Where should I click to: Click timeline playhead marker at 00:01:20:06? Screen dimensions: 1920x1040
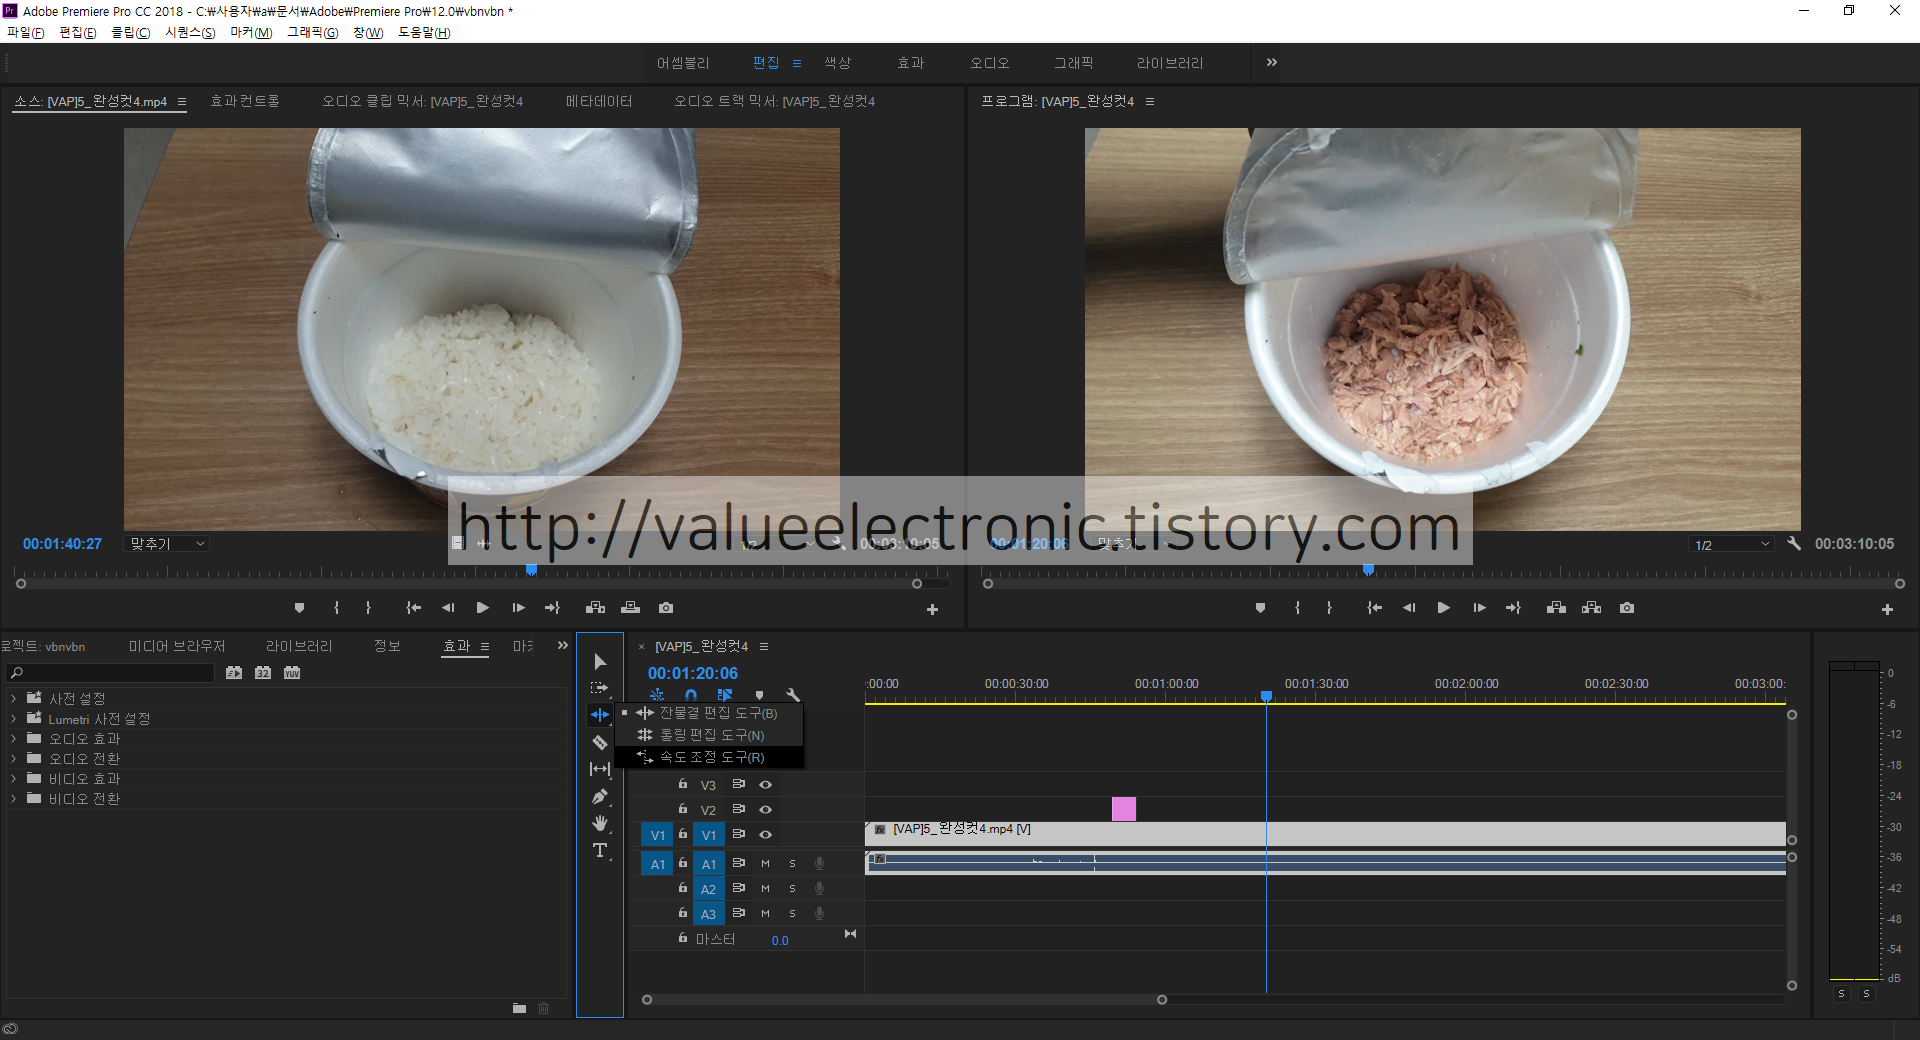(1266, 695)
